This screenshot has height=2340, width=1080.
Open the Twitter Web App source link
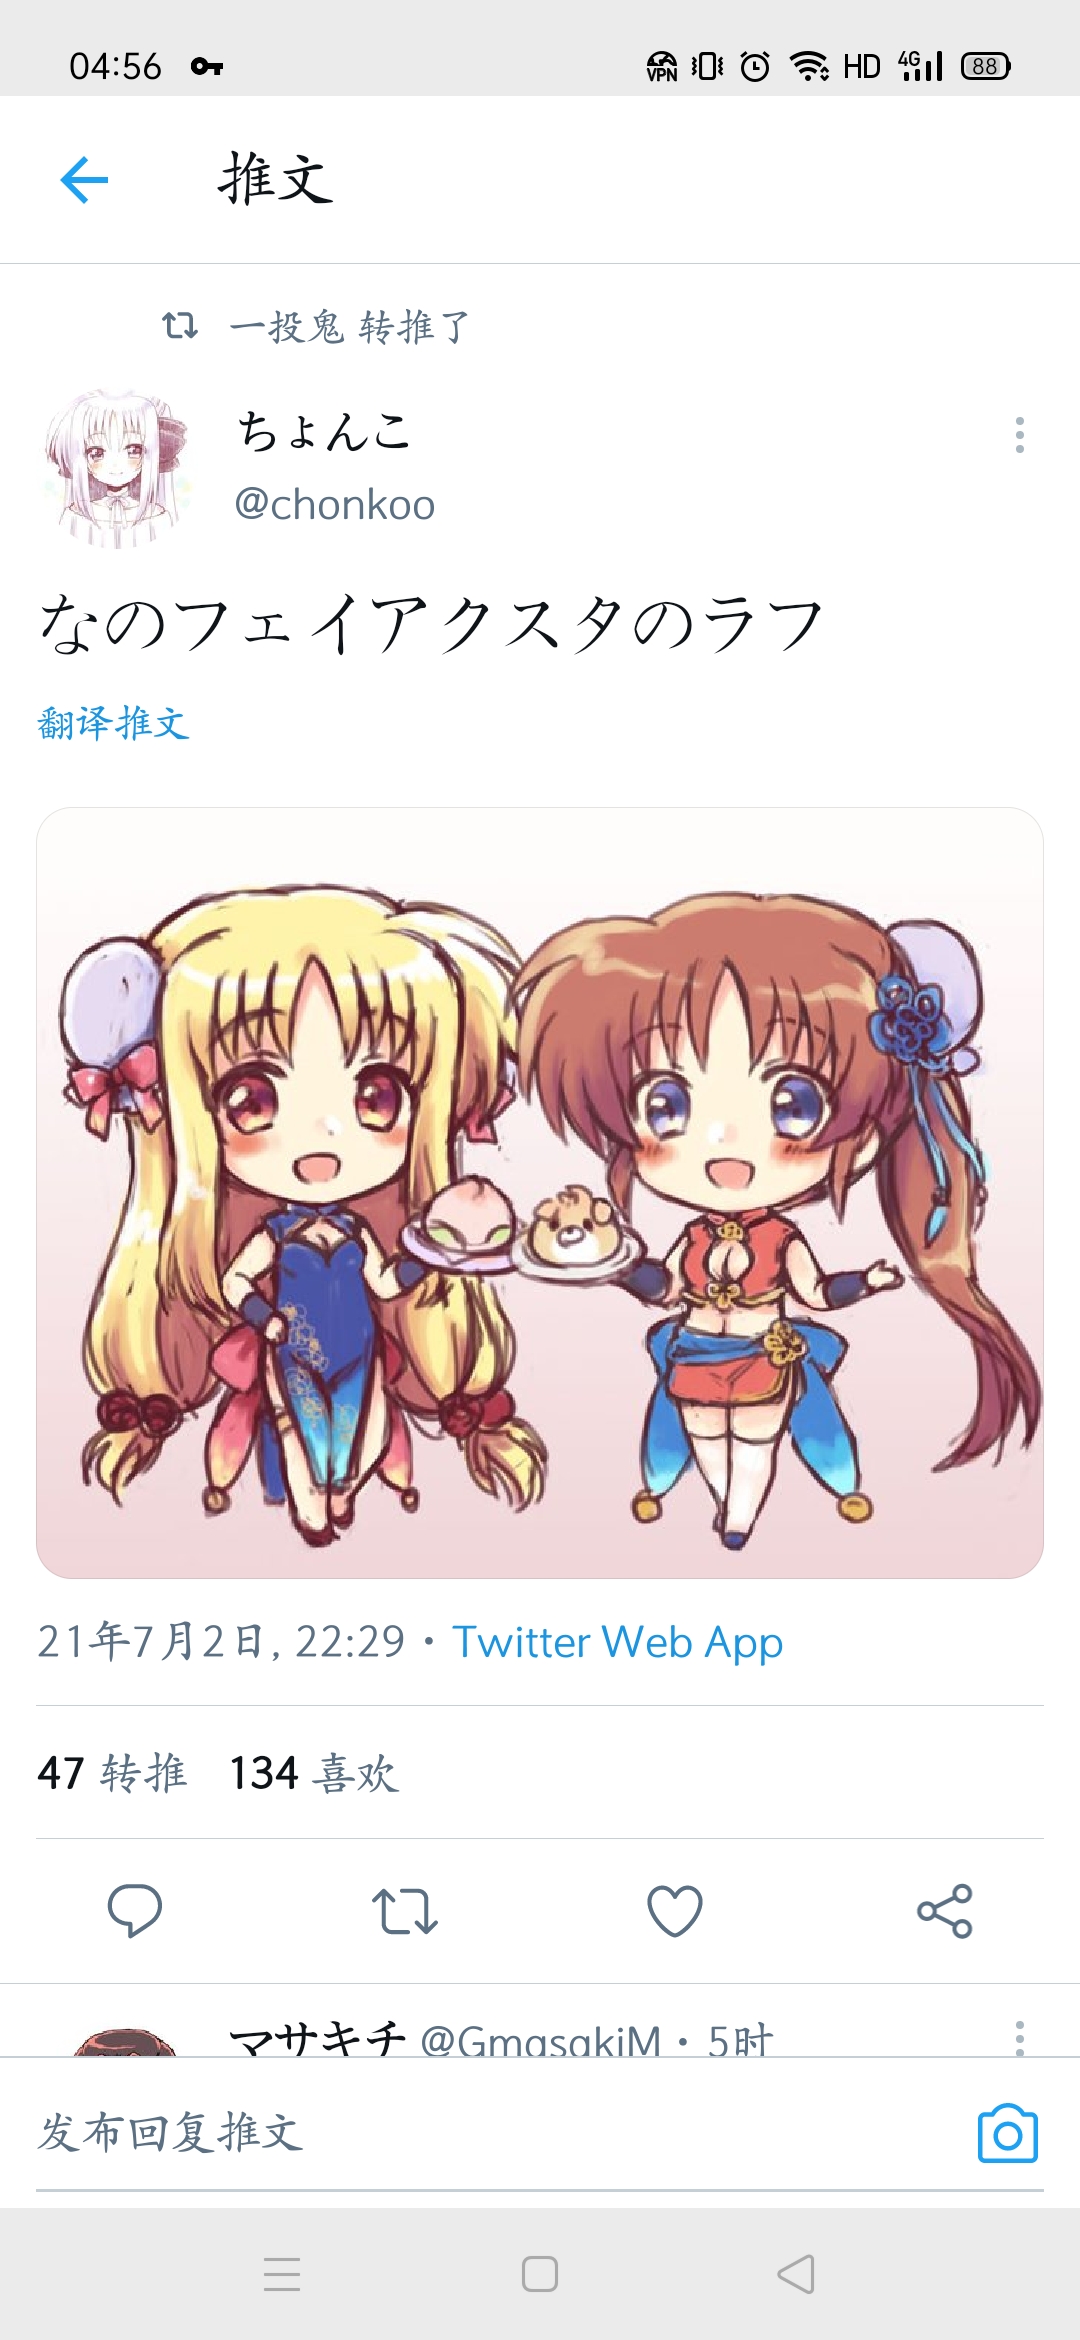point(617,1642)
